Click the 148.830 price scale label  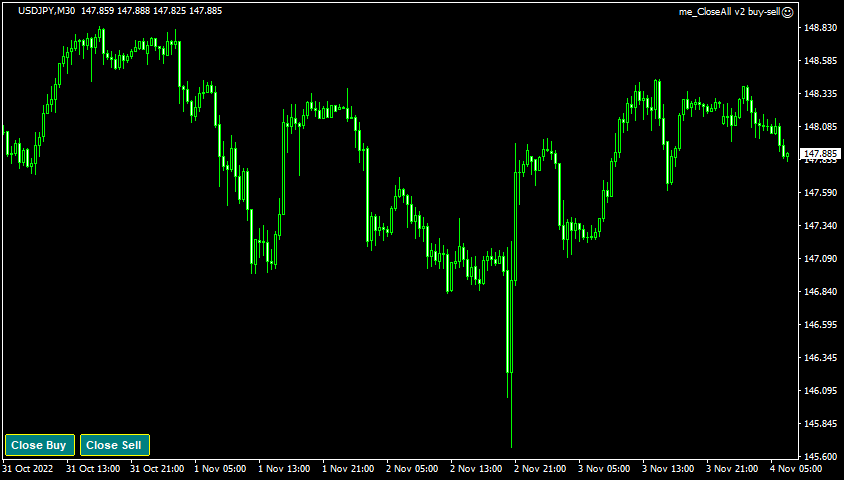[x=821, y=28]
